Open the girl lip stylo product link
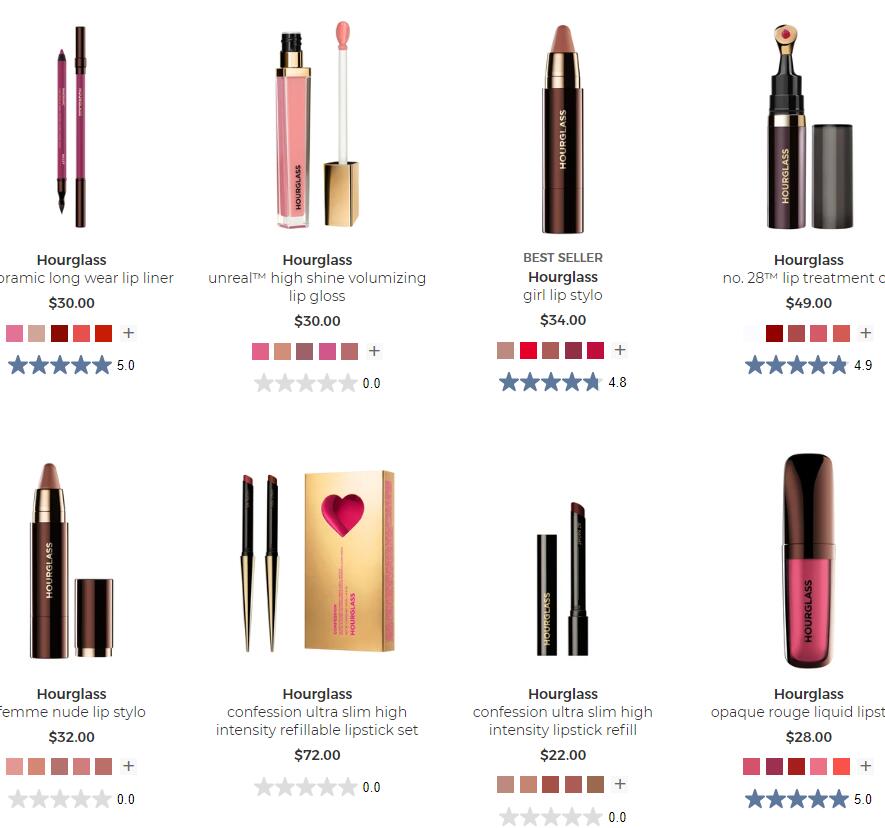The width and height of the screenshot is (885, 828). pos(563,295)
